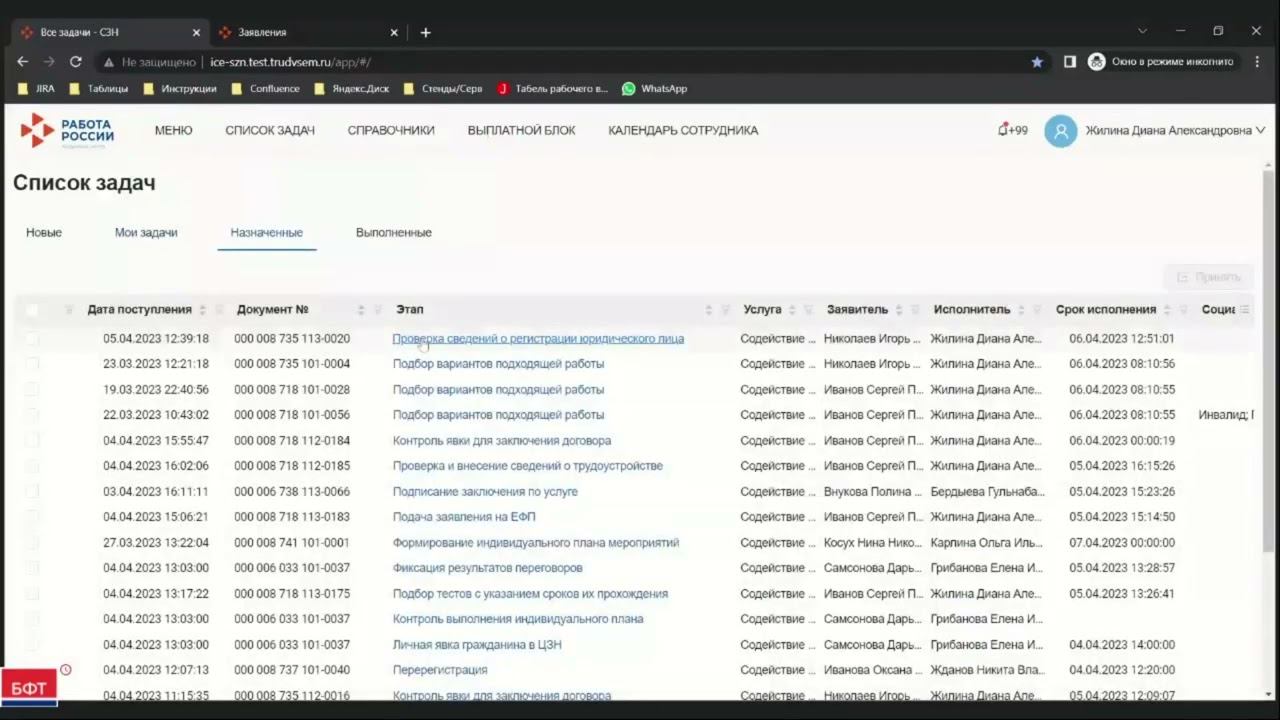Check row dated 23.03.2023 12:21:18
This screenshot has height=720, width=1280.
pyautogui.click(x=32, y=364)
